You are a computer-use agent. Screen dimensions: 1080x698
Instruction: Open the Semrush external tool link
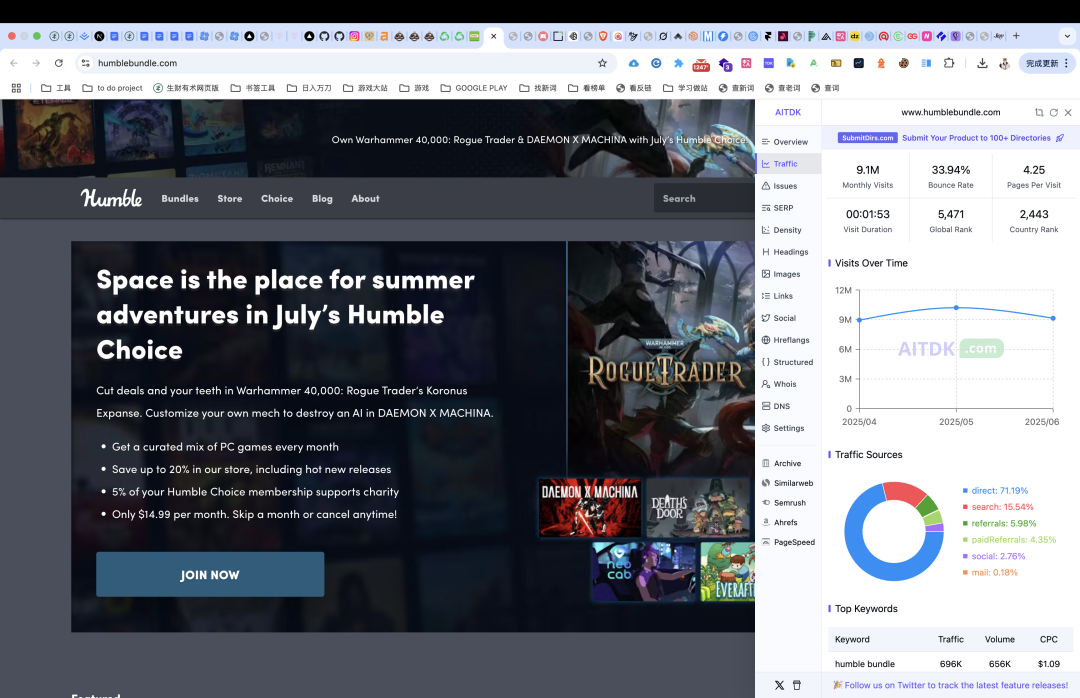pos(784,503)
